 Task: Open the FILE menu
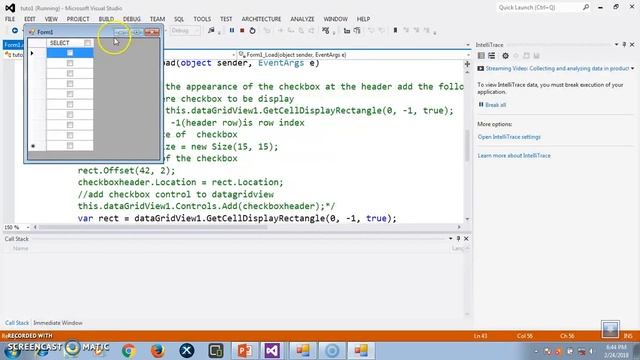(10, 19)
